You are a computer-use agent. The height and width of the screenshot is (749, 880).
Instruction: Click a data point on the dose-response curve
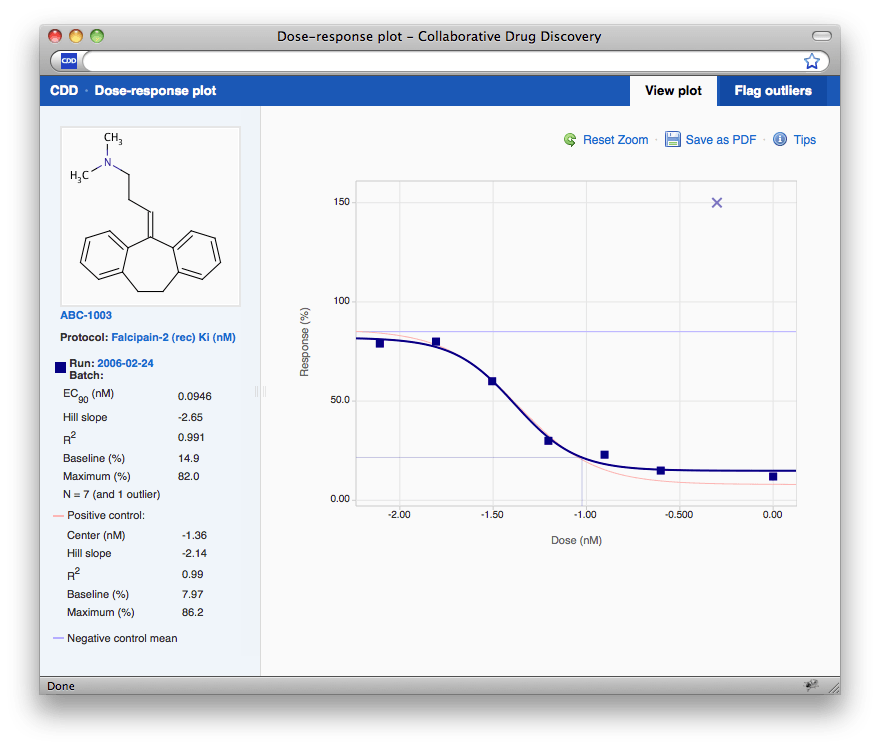coord(494,380)
